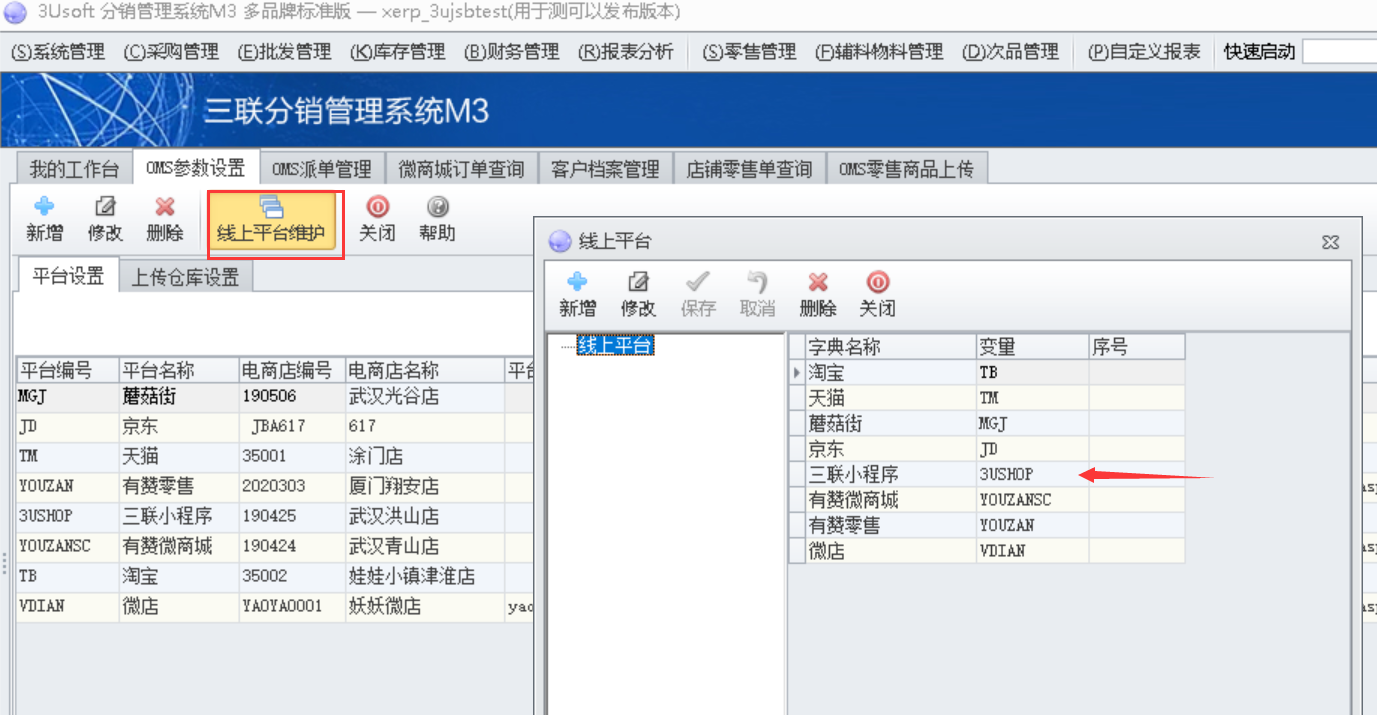The image size is (1377, 715).
Task: Click 删除 red cross in 线上平台 dialog
Action: tap(818, 282)
